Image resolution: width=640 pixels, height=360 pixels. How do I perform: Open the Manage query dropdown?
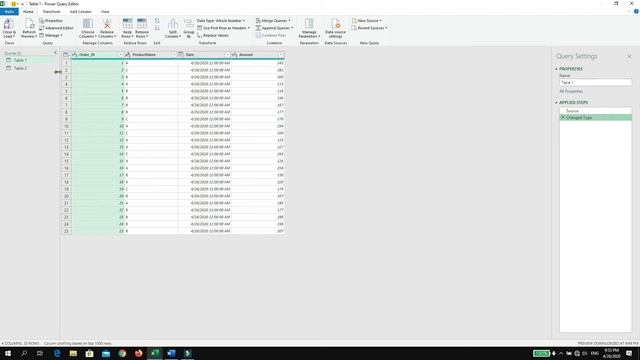pos(51,36)
